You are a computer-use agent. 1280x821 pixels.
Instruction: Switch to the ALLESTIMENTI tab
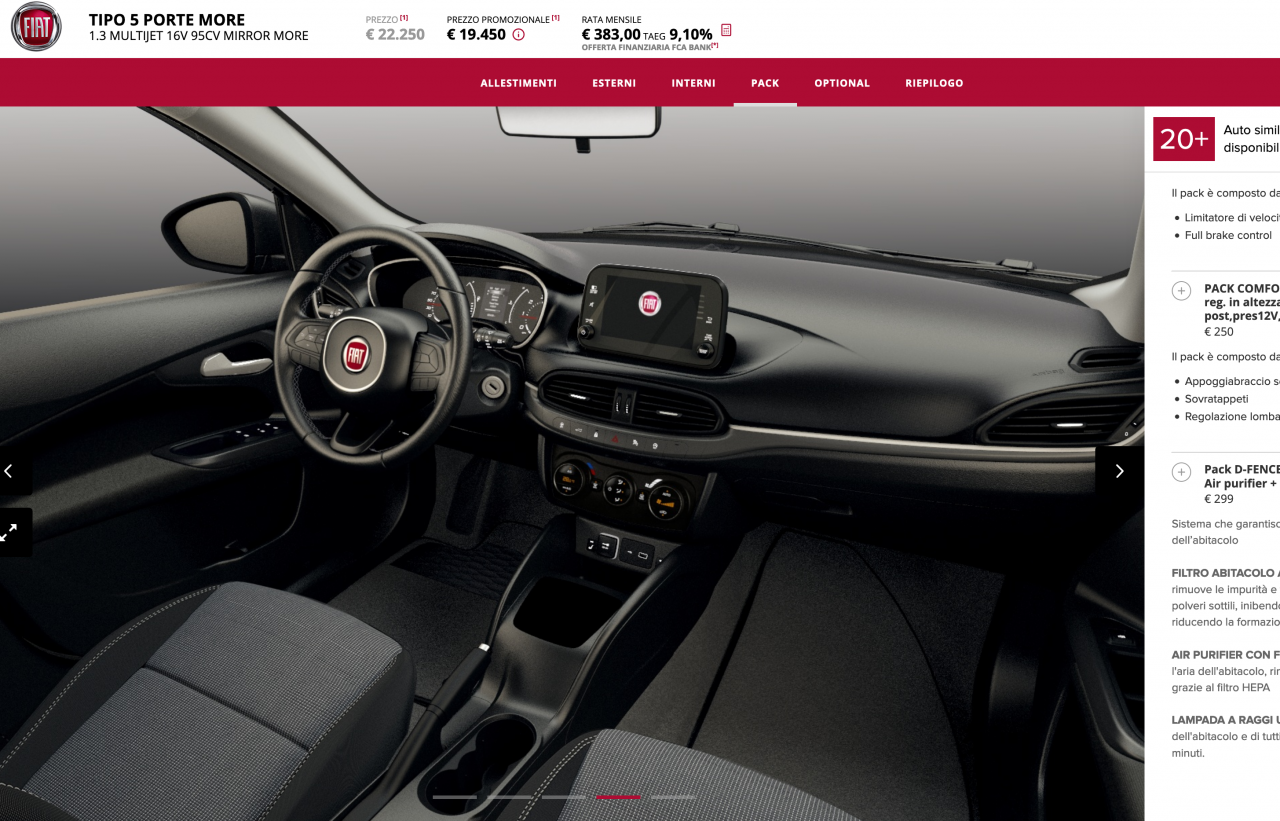tap(518, 83)
